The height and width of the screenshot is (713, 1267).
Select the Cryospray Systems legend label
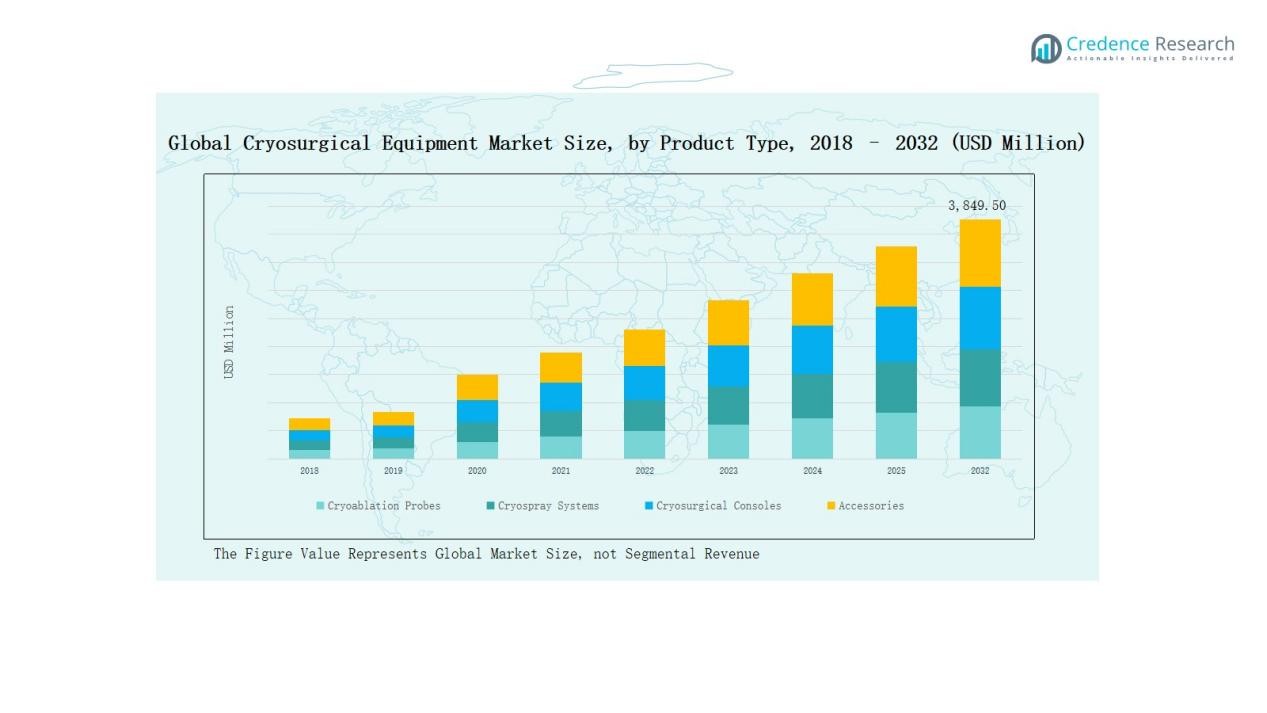[x=548, y=506]
